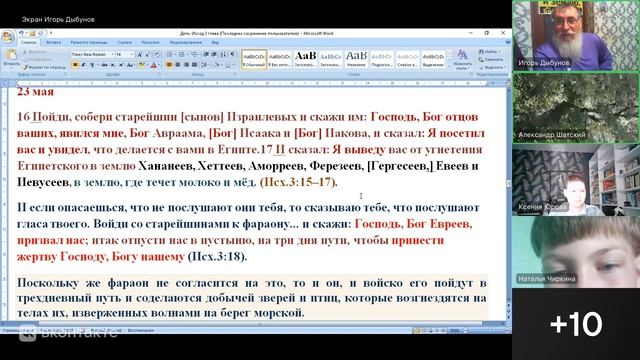Image resolution: width=640 pixels, height=360 pixels.
Task: Click the Find (Найти) button
Action: 489,52
